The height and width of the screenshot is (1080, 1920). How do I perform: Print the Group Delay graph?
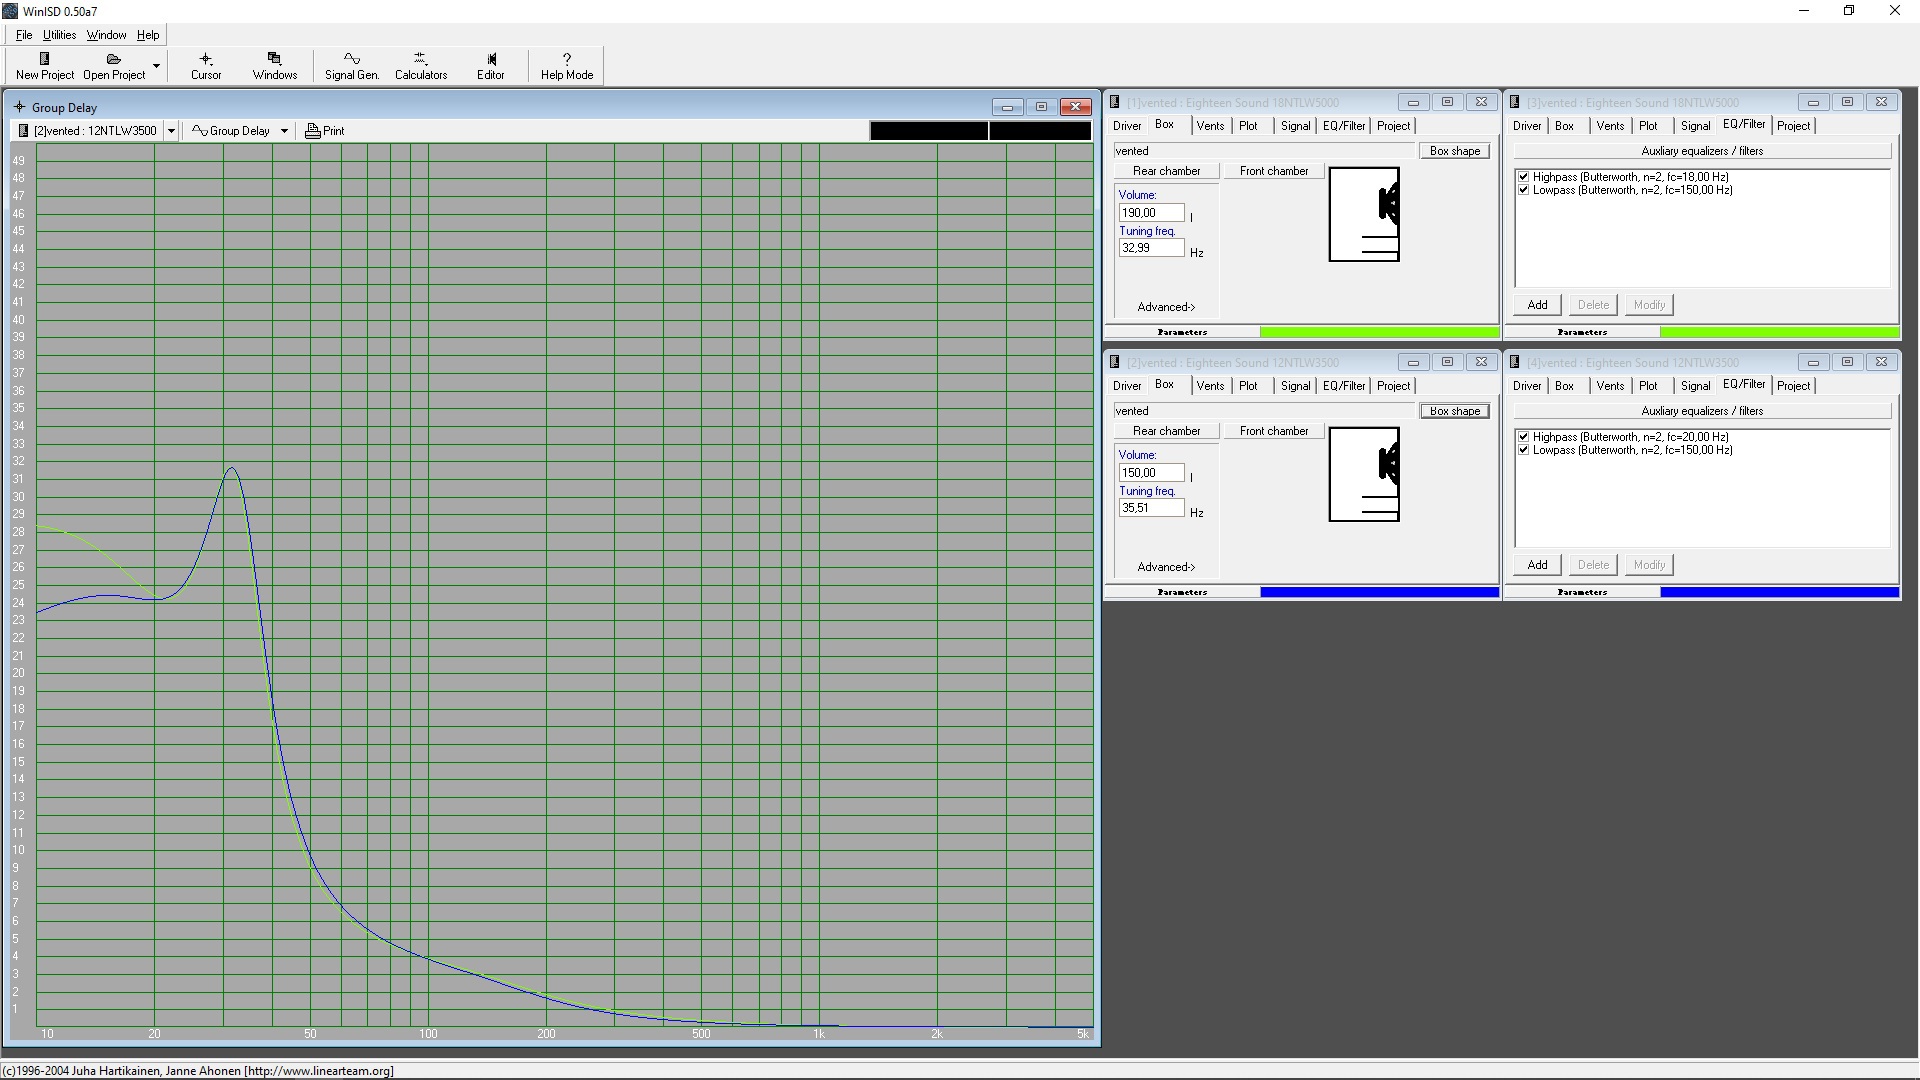tap(324, 131)
